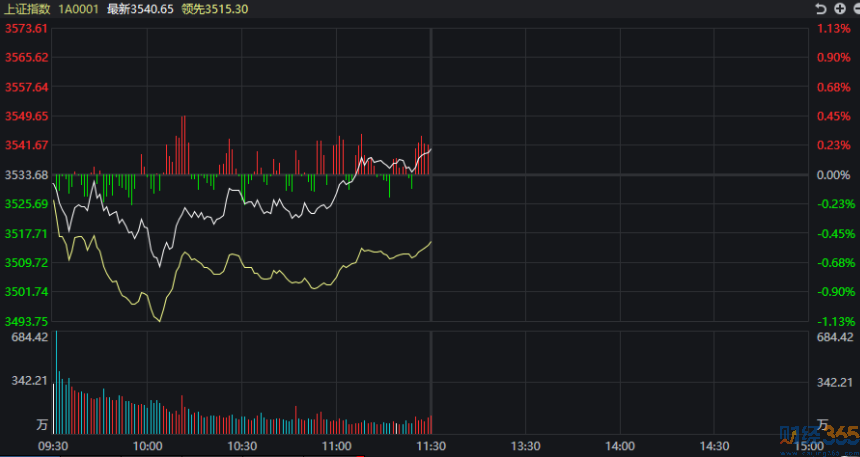The width and height of the screenshot is (860, 457).
Task: Click the 10:00 time axis marker
Action: pos(147,446)
